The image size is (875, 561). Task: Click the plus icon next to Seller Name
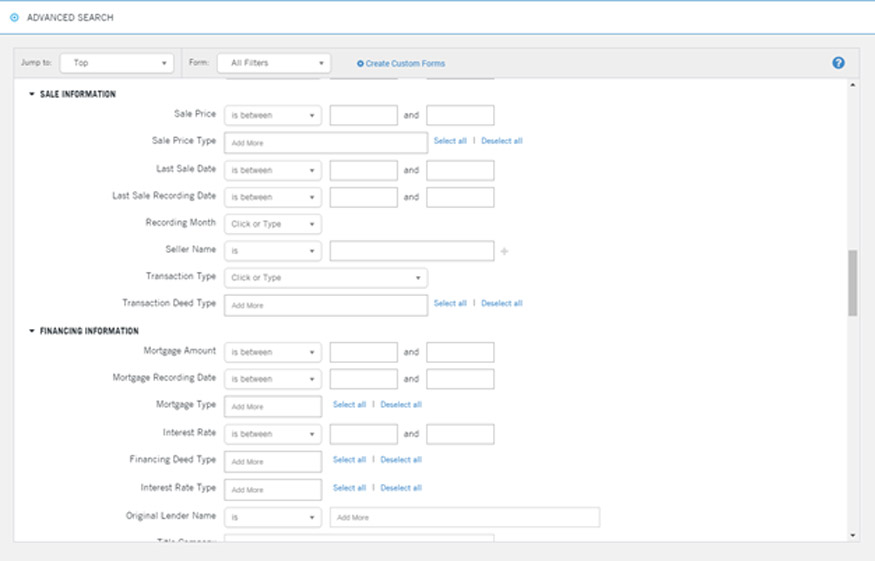tap(504, 251)
